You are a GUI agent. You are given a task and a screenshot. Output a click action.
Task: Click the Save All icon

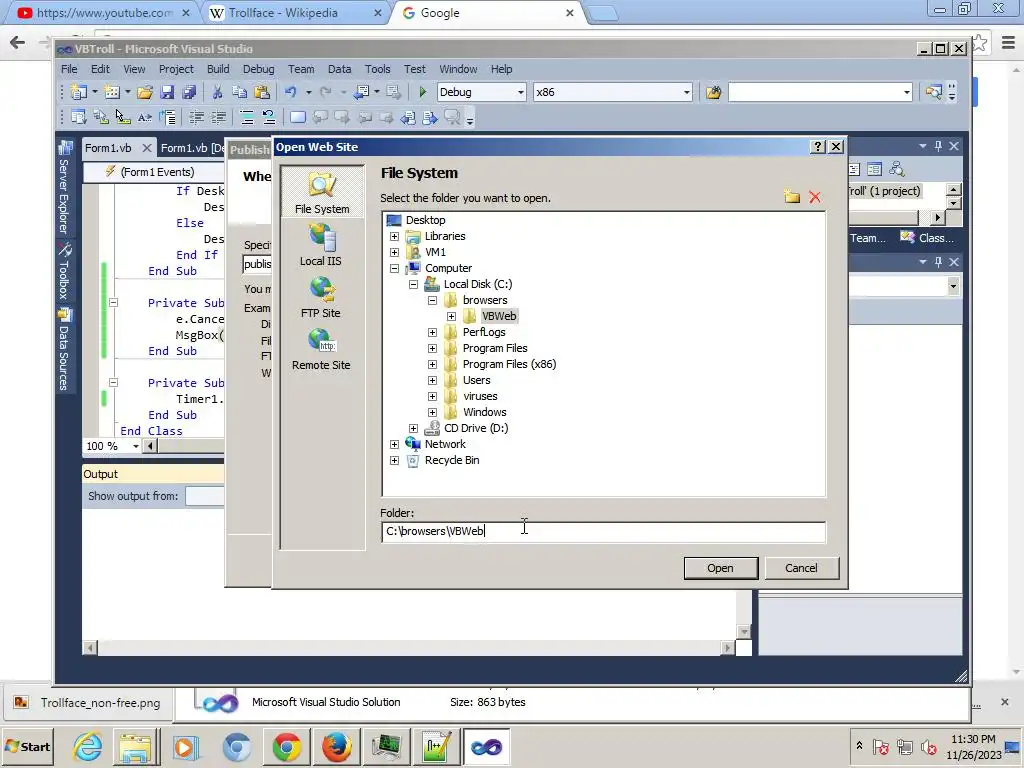(189, 92)
